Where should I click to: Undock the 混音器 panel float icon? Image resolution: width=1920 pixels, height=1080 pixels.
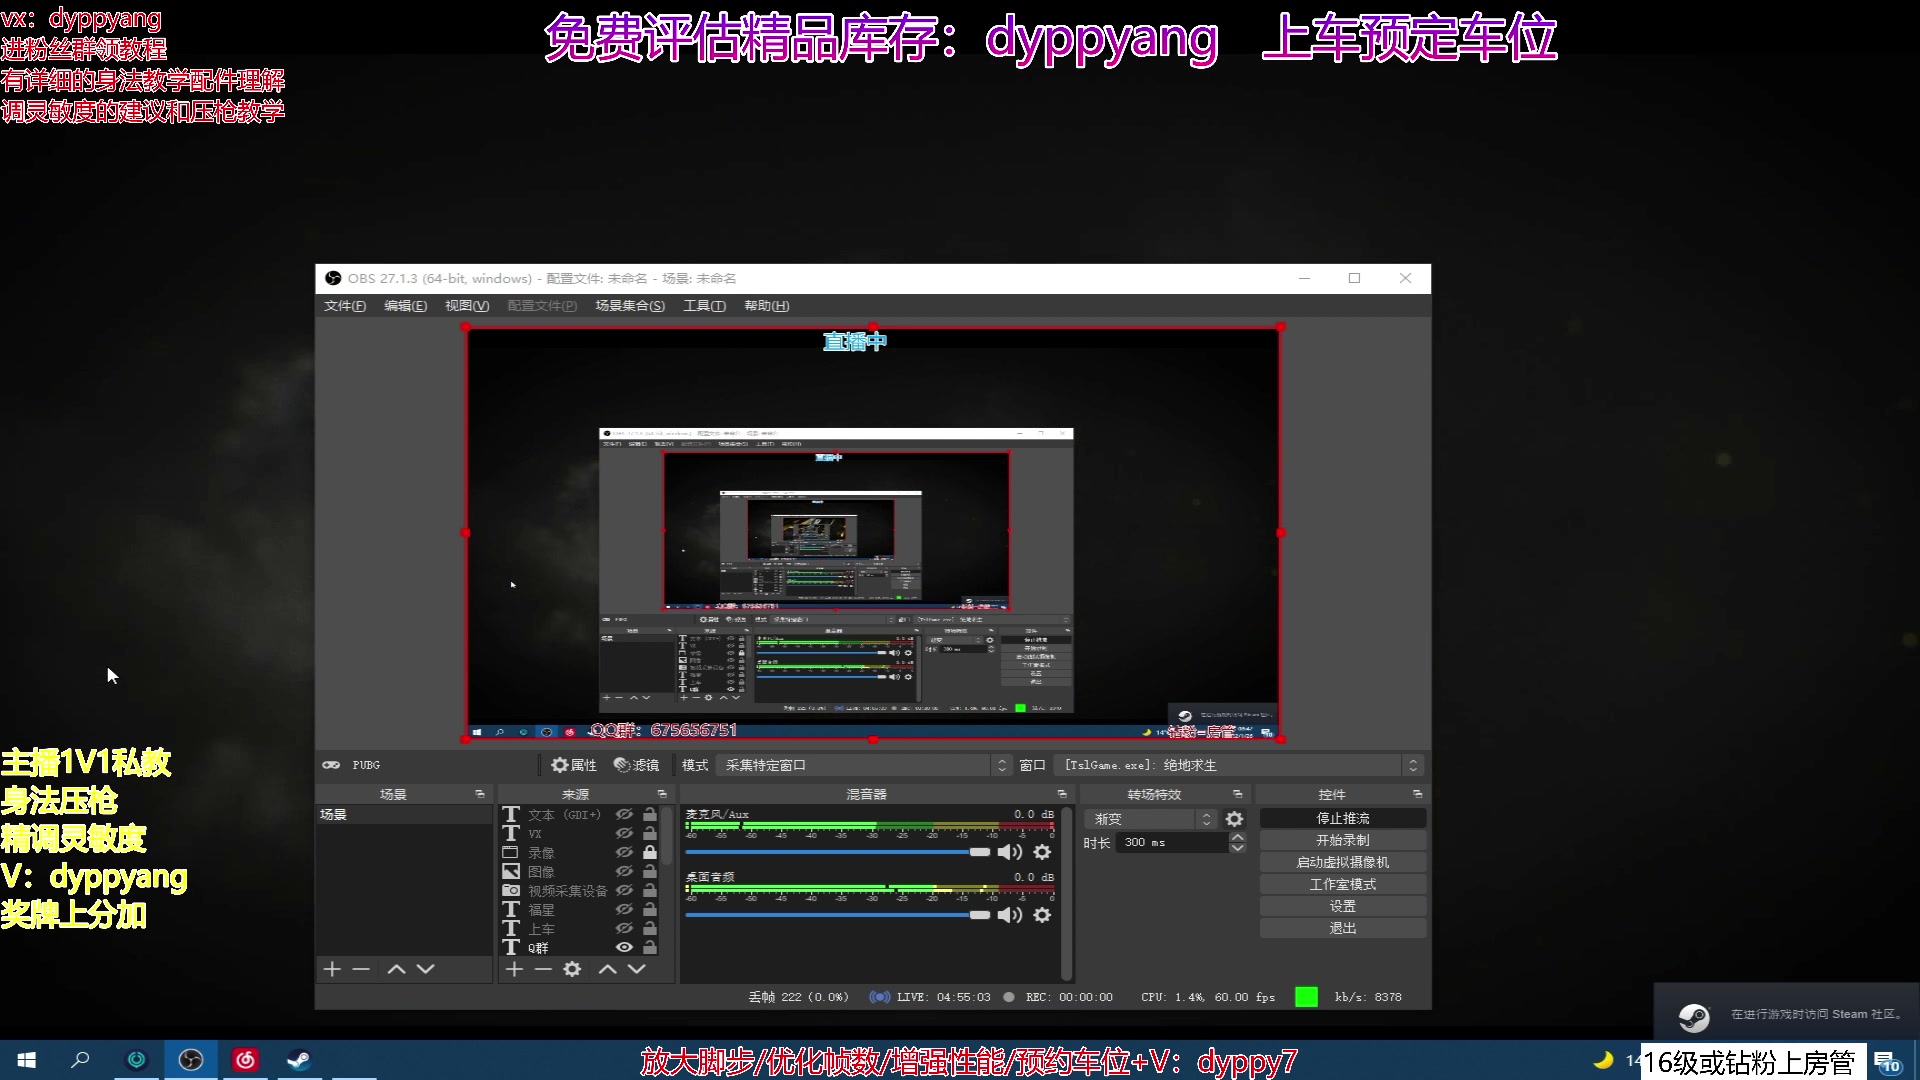pos(1062,794)
